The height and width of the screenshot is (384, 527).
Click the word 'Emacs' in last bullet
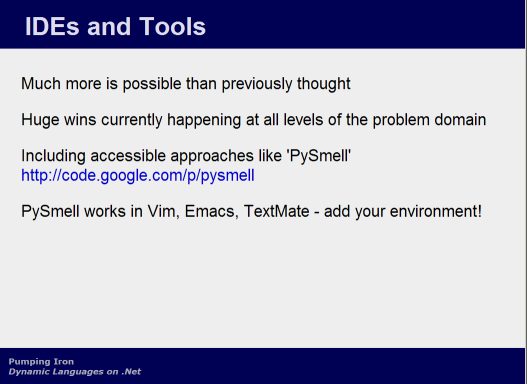click(x=211, y=212)
